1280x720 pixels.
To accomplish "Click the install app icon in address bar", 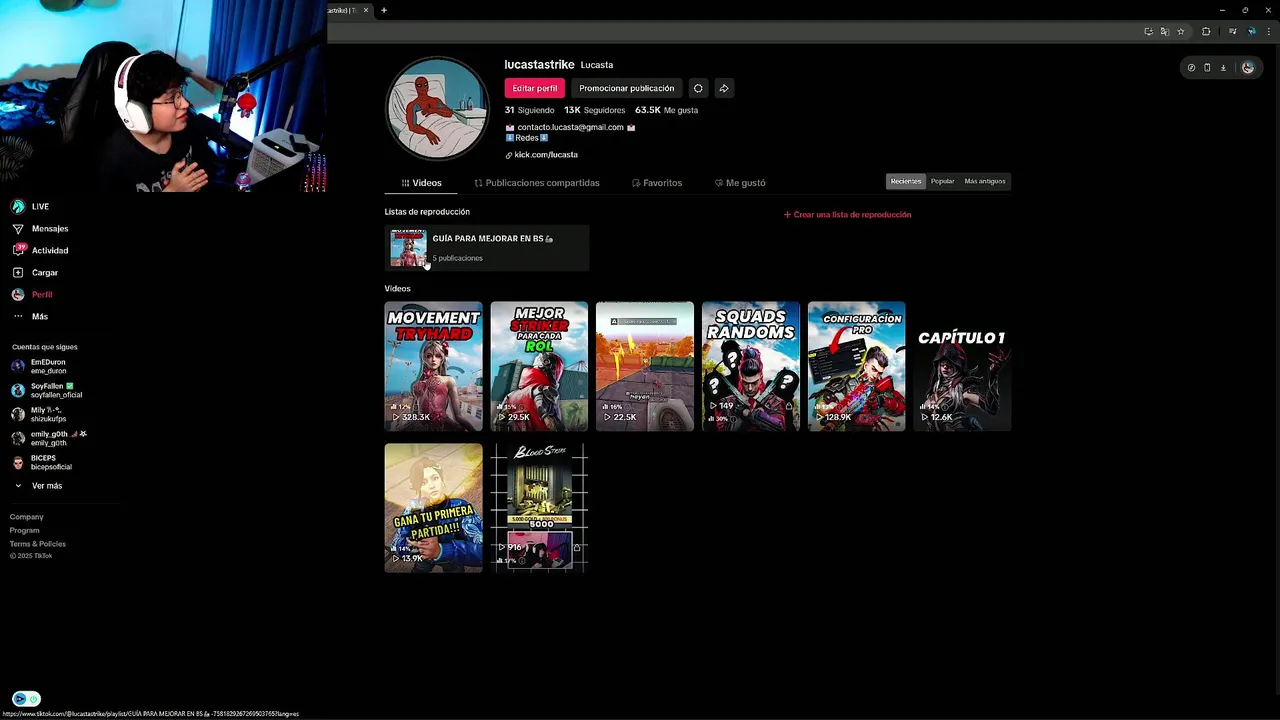I will [1149, 32].
